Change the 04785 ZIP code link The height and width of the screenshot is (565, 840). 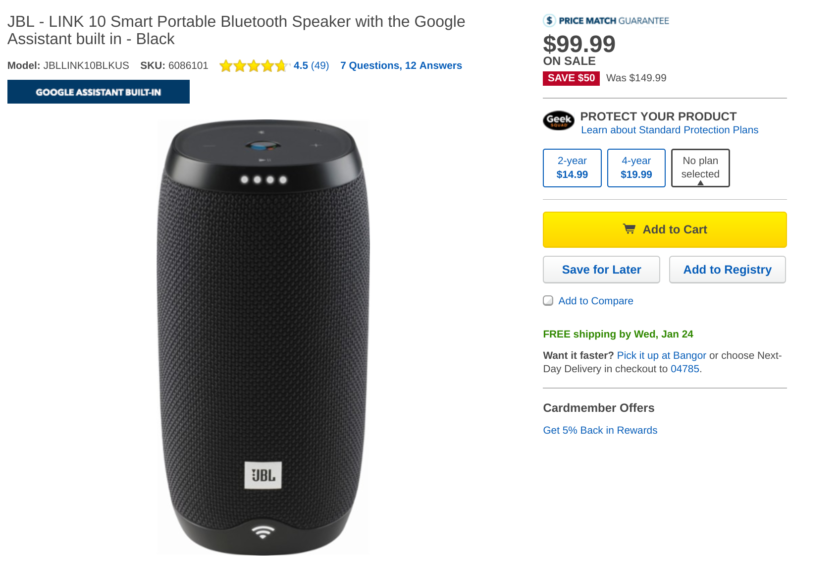[x=684, y=368]
